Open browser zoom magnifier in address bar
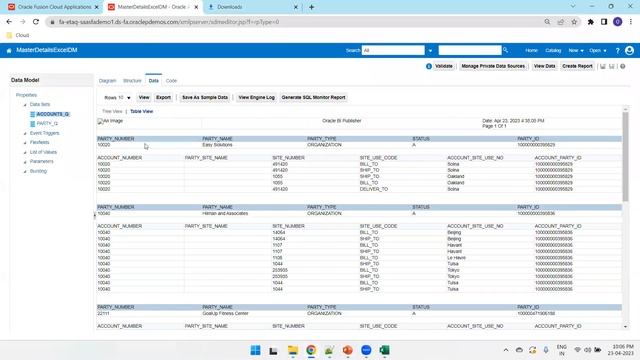 (x=547, y=22)
